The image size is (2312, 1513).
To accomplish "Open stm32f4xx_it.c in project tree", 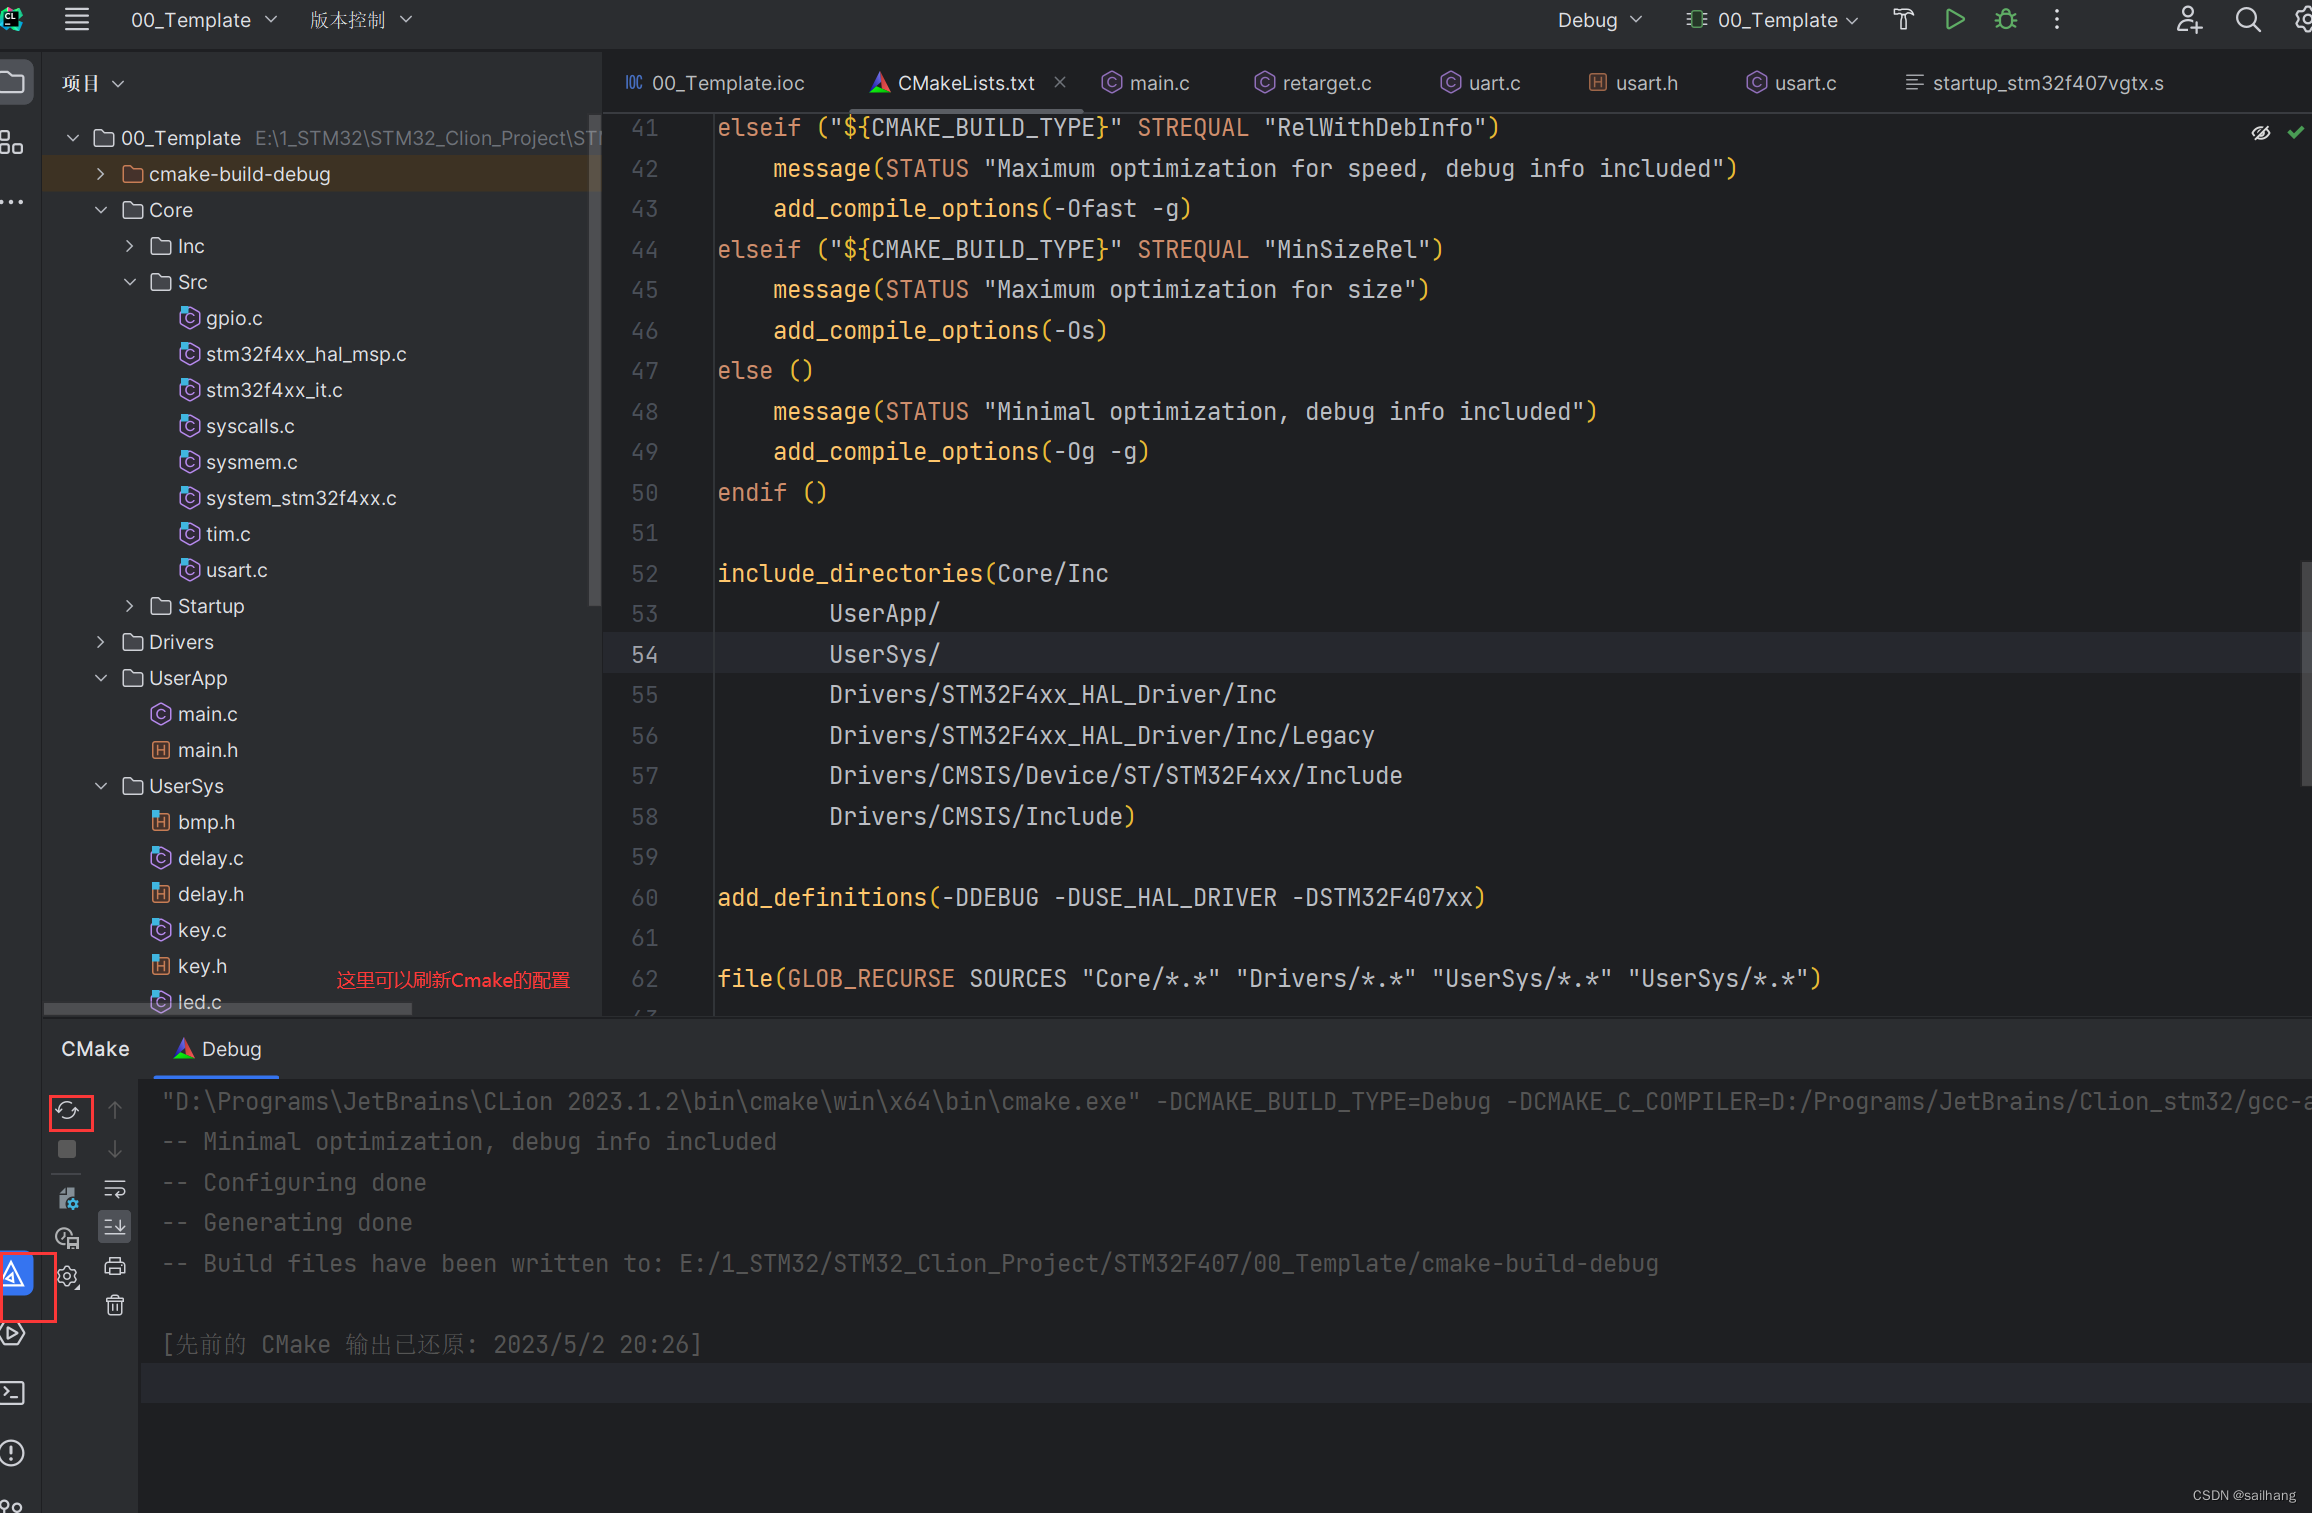I will point(273,390).
